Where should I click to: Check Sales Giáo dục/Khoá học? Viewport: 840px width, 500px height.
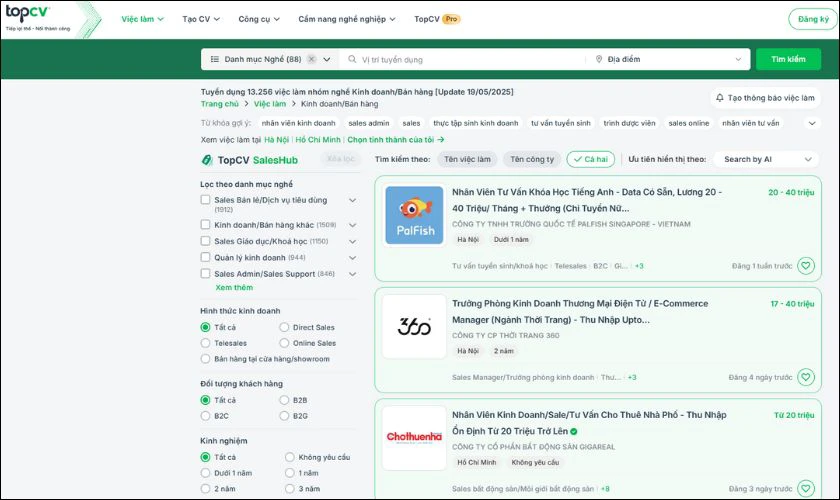[205, 241]
